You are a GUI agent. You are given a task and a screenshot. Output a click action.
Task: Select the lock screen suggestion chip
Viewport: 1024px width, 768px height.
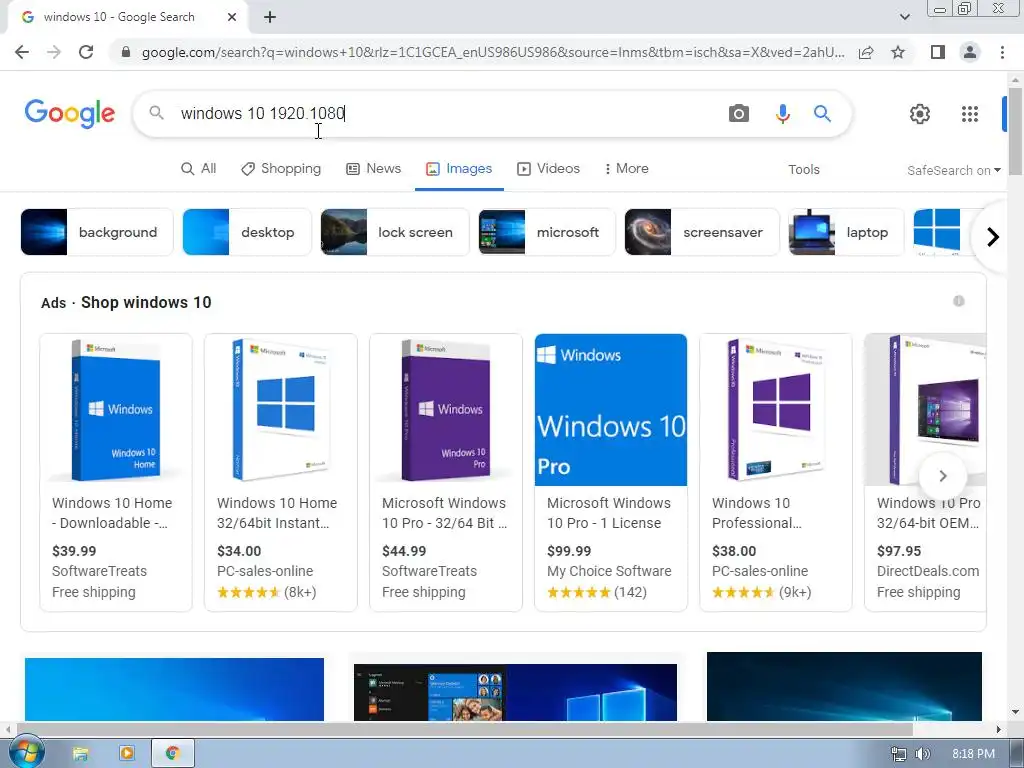[395, 232]
